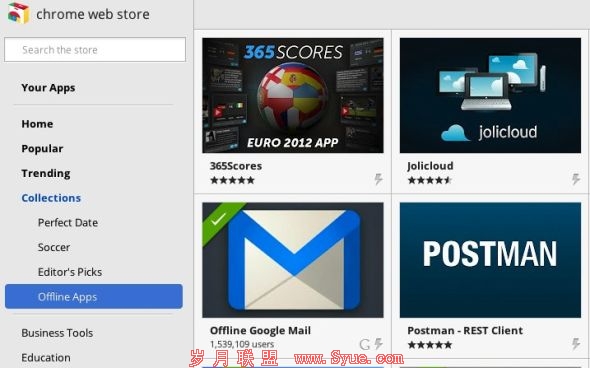
Task: Click inside the Search the store field
Action: tap(95, 50)
